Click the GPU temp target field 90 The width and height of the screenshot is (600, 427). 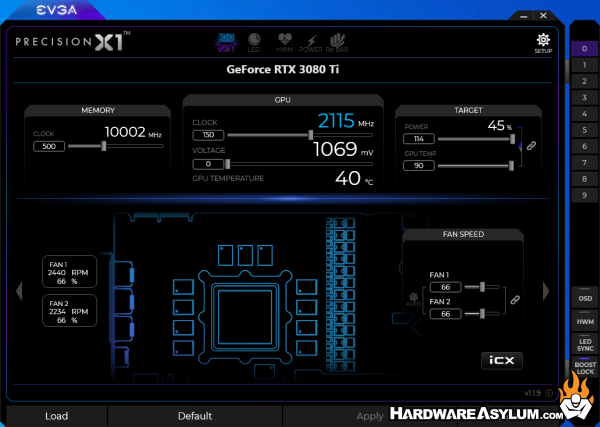(419, 166)
